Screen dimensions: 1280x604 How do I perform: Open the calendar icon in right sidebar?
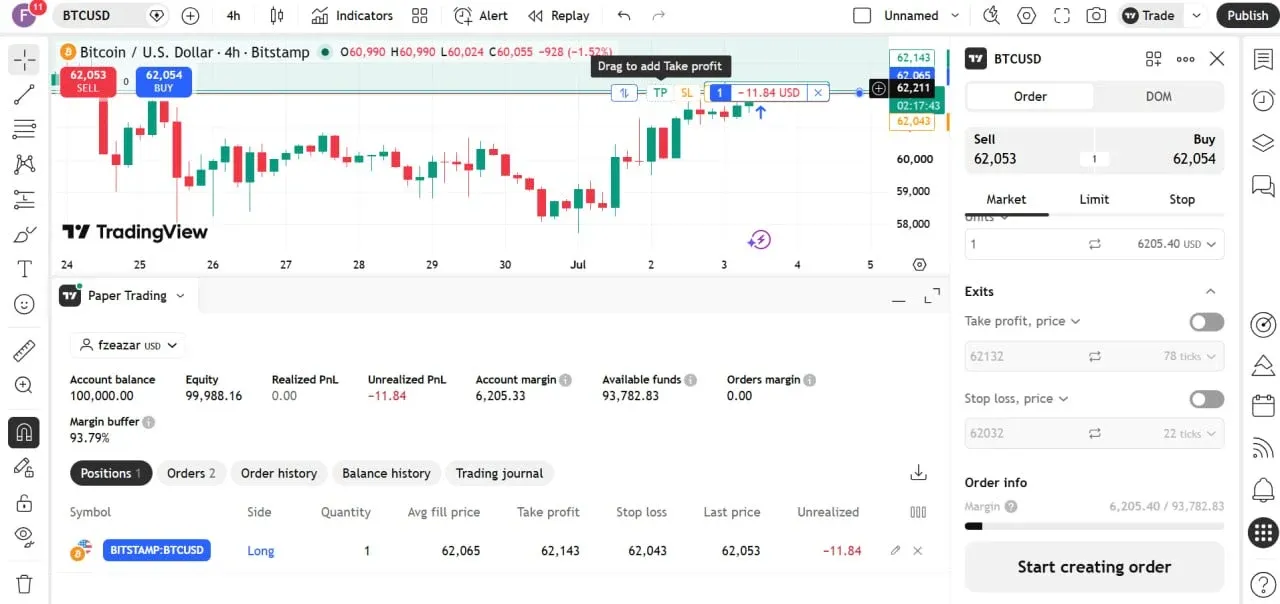(1263, 406)
